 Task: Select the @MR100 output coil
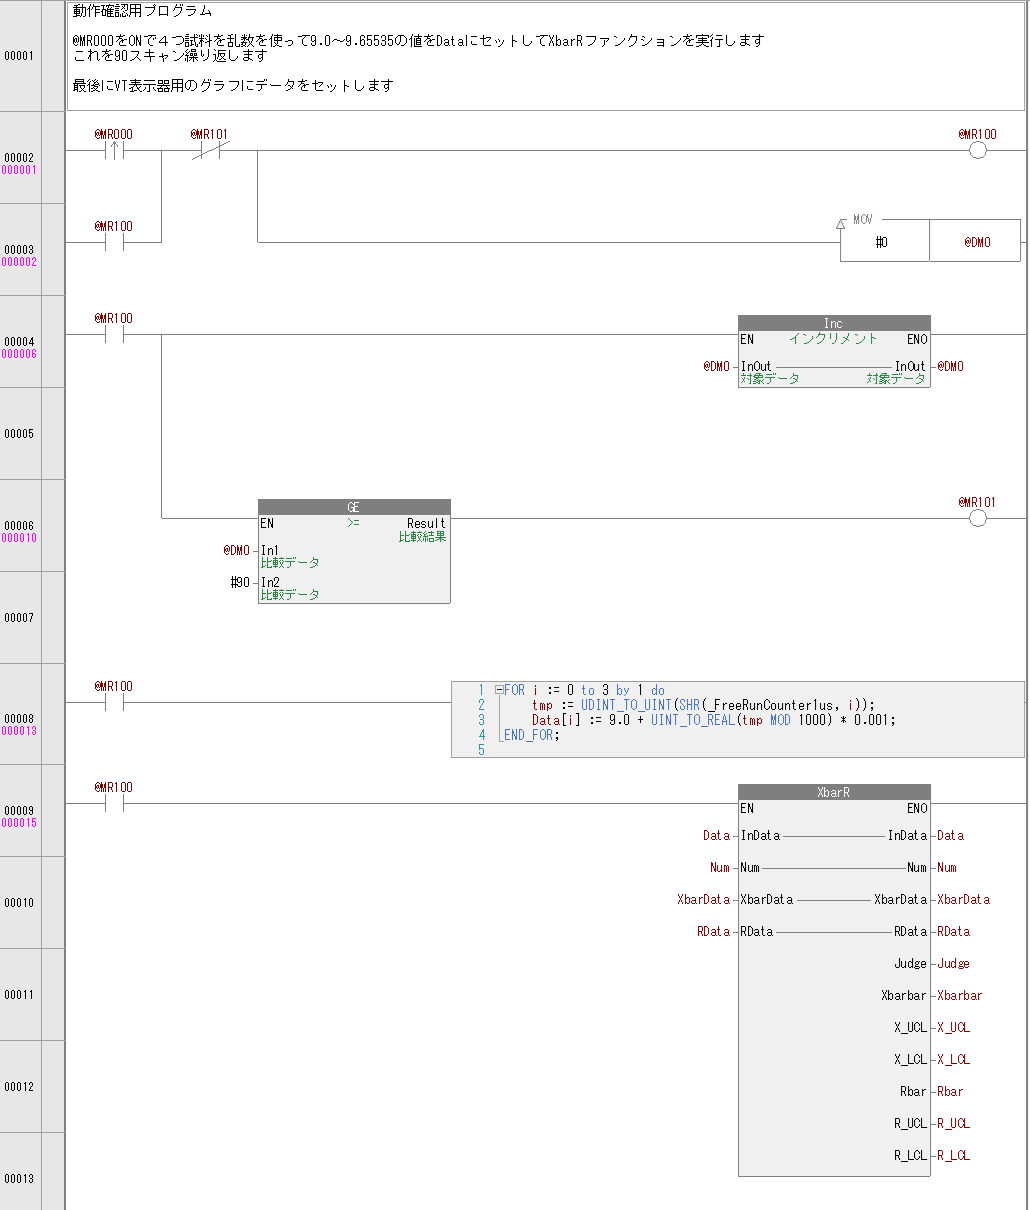click(x=977, y=151)
